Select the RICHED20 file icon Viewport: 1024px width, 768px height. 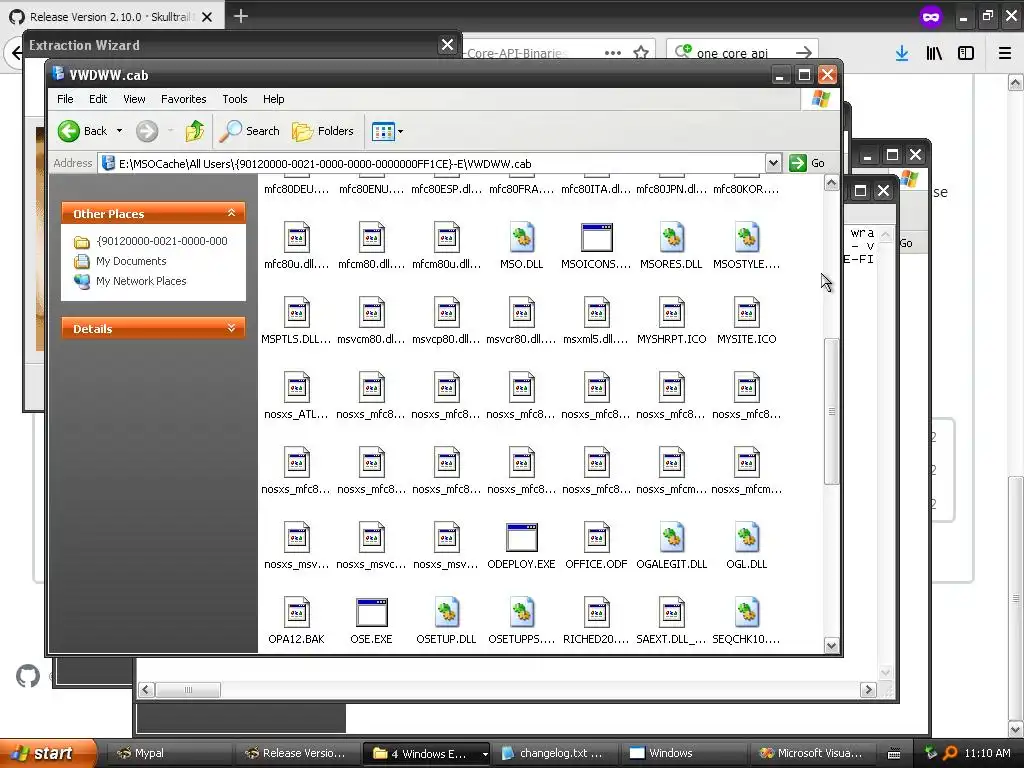point(596,613)
